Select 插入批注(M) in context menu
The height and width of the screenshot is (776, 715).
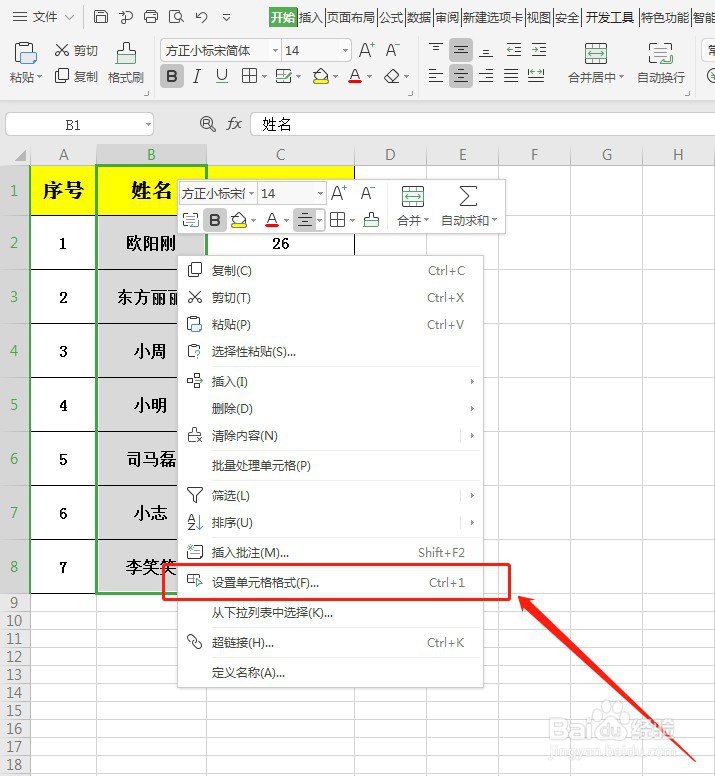coord(330,552)
